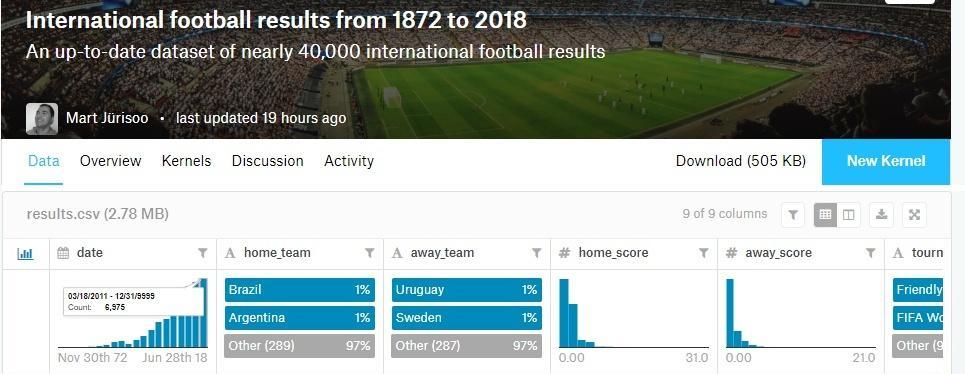This screenshot has width=965, height=374.
Task: Open Mart Jürisoo's profile avatar
Action: [42, 119]
